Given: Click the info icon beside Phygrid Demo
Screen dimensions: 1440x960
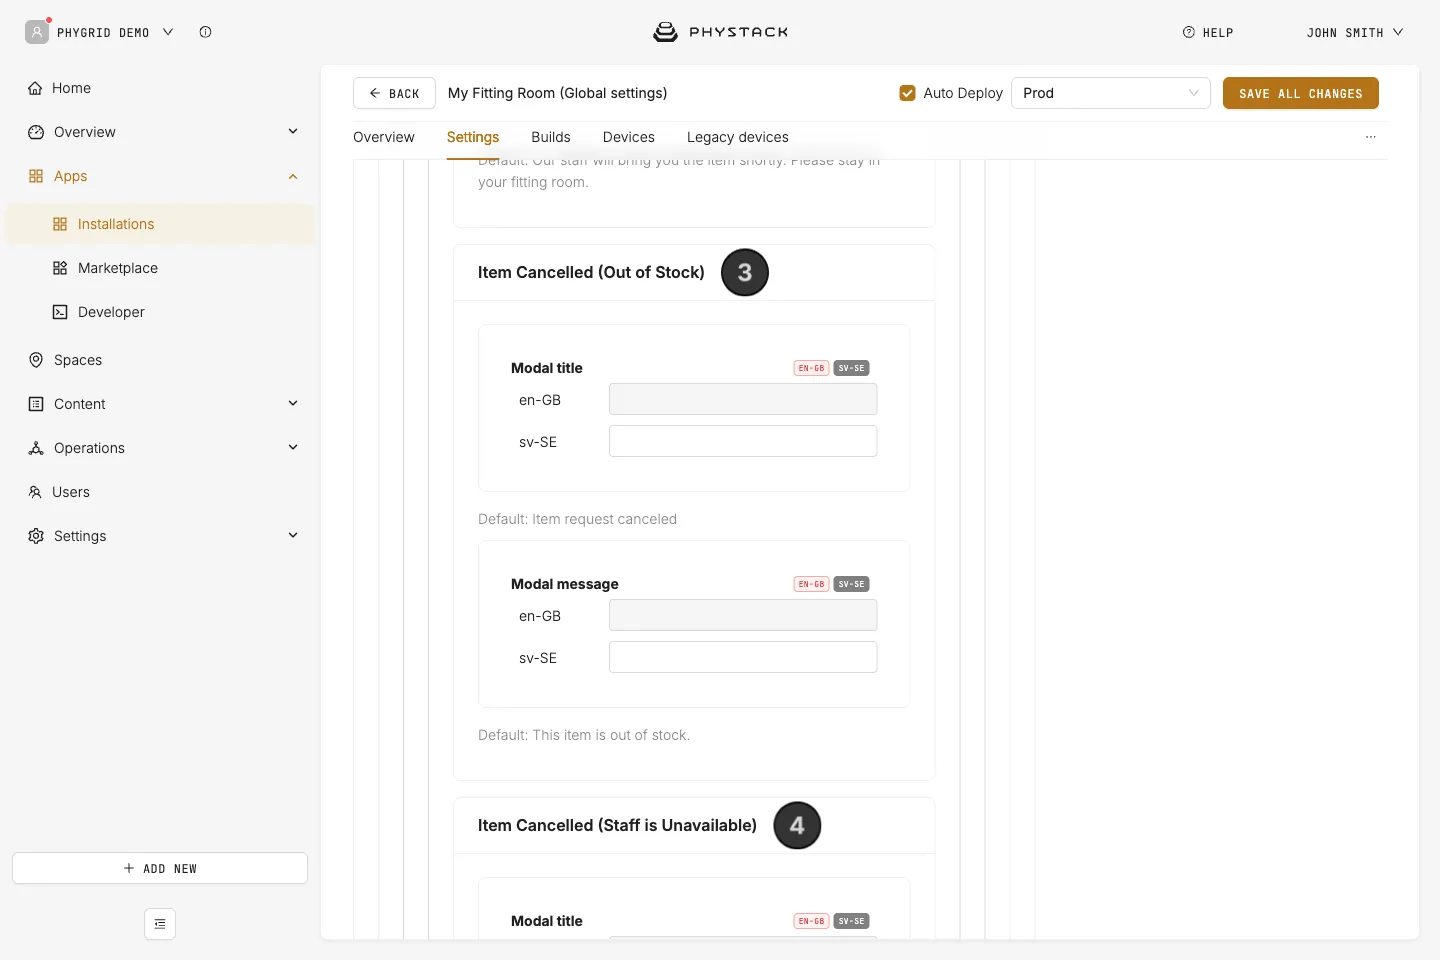Looking at the screenshot, I should coord(205,32).
